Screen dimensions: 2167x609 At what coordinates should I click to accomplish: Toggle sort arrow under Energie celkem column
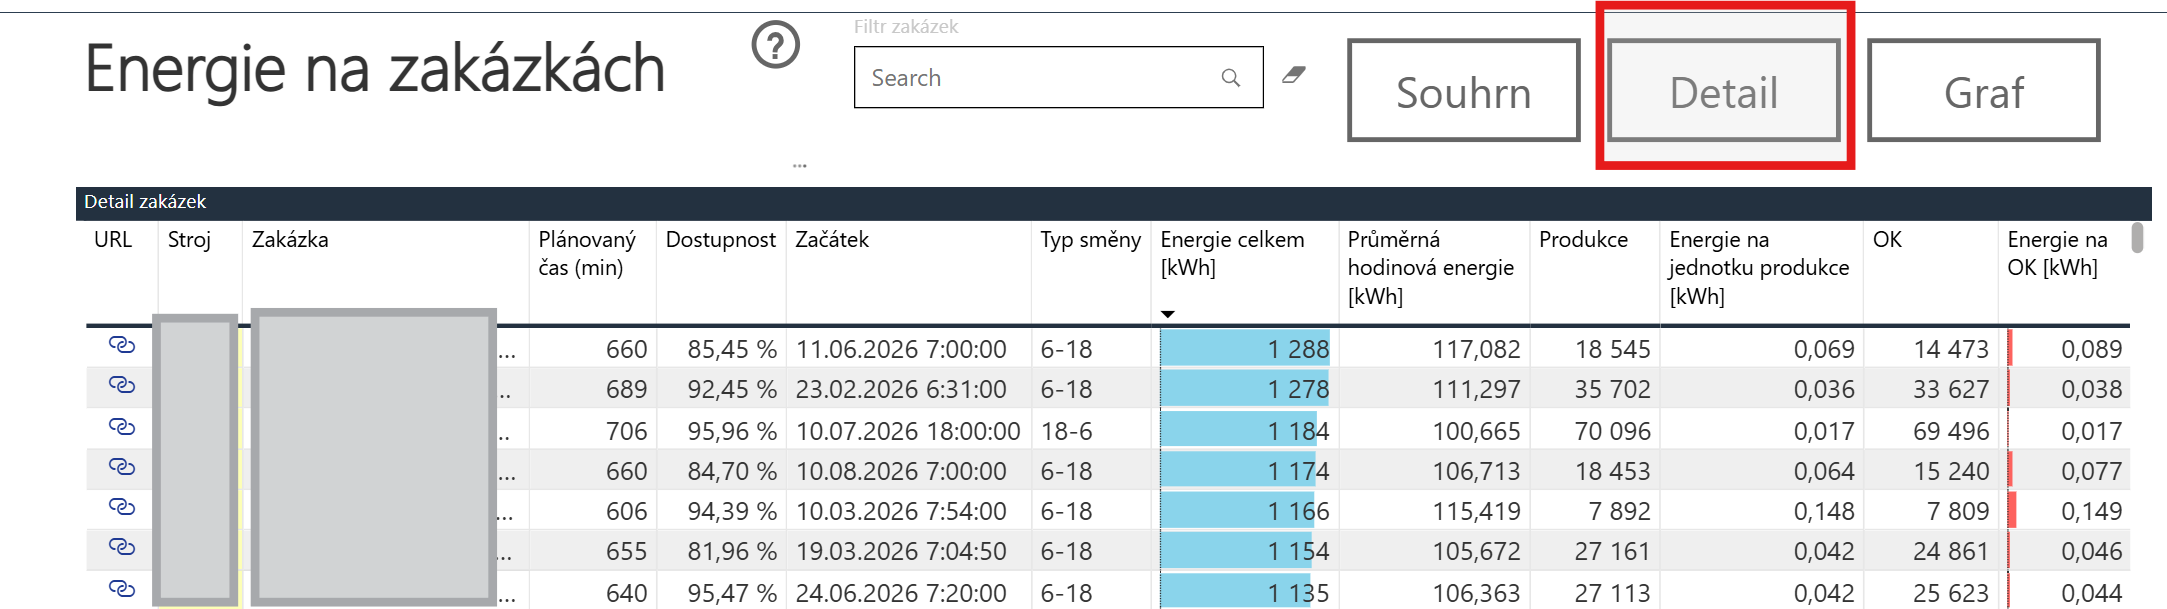click(x=1167, y=314)
